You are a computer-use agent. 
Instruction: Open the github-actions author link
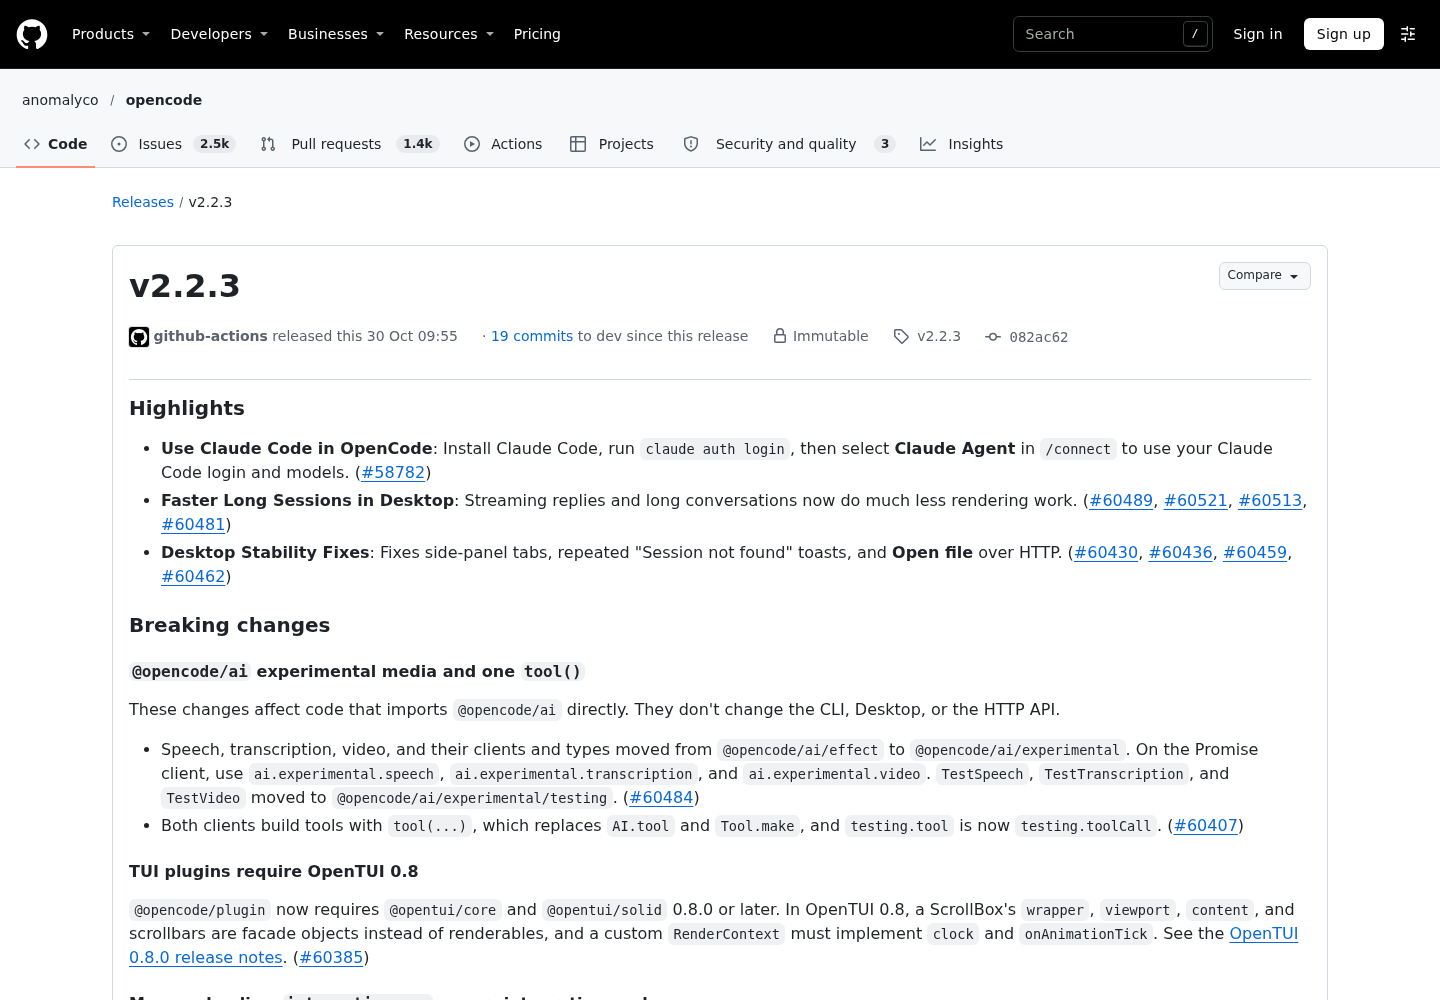click(x=211, y=336)
